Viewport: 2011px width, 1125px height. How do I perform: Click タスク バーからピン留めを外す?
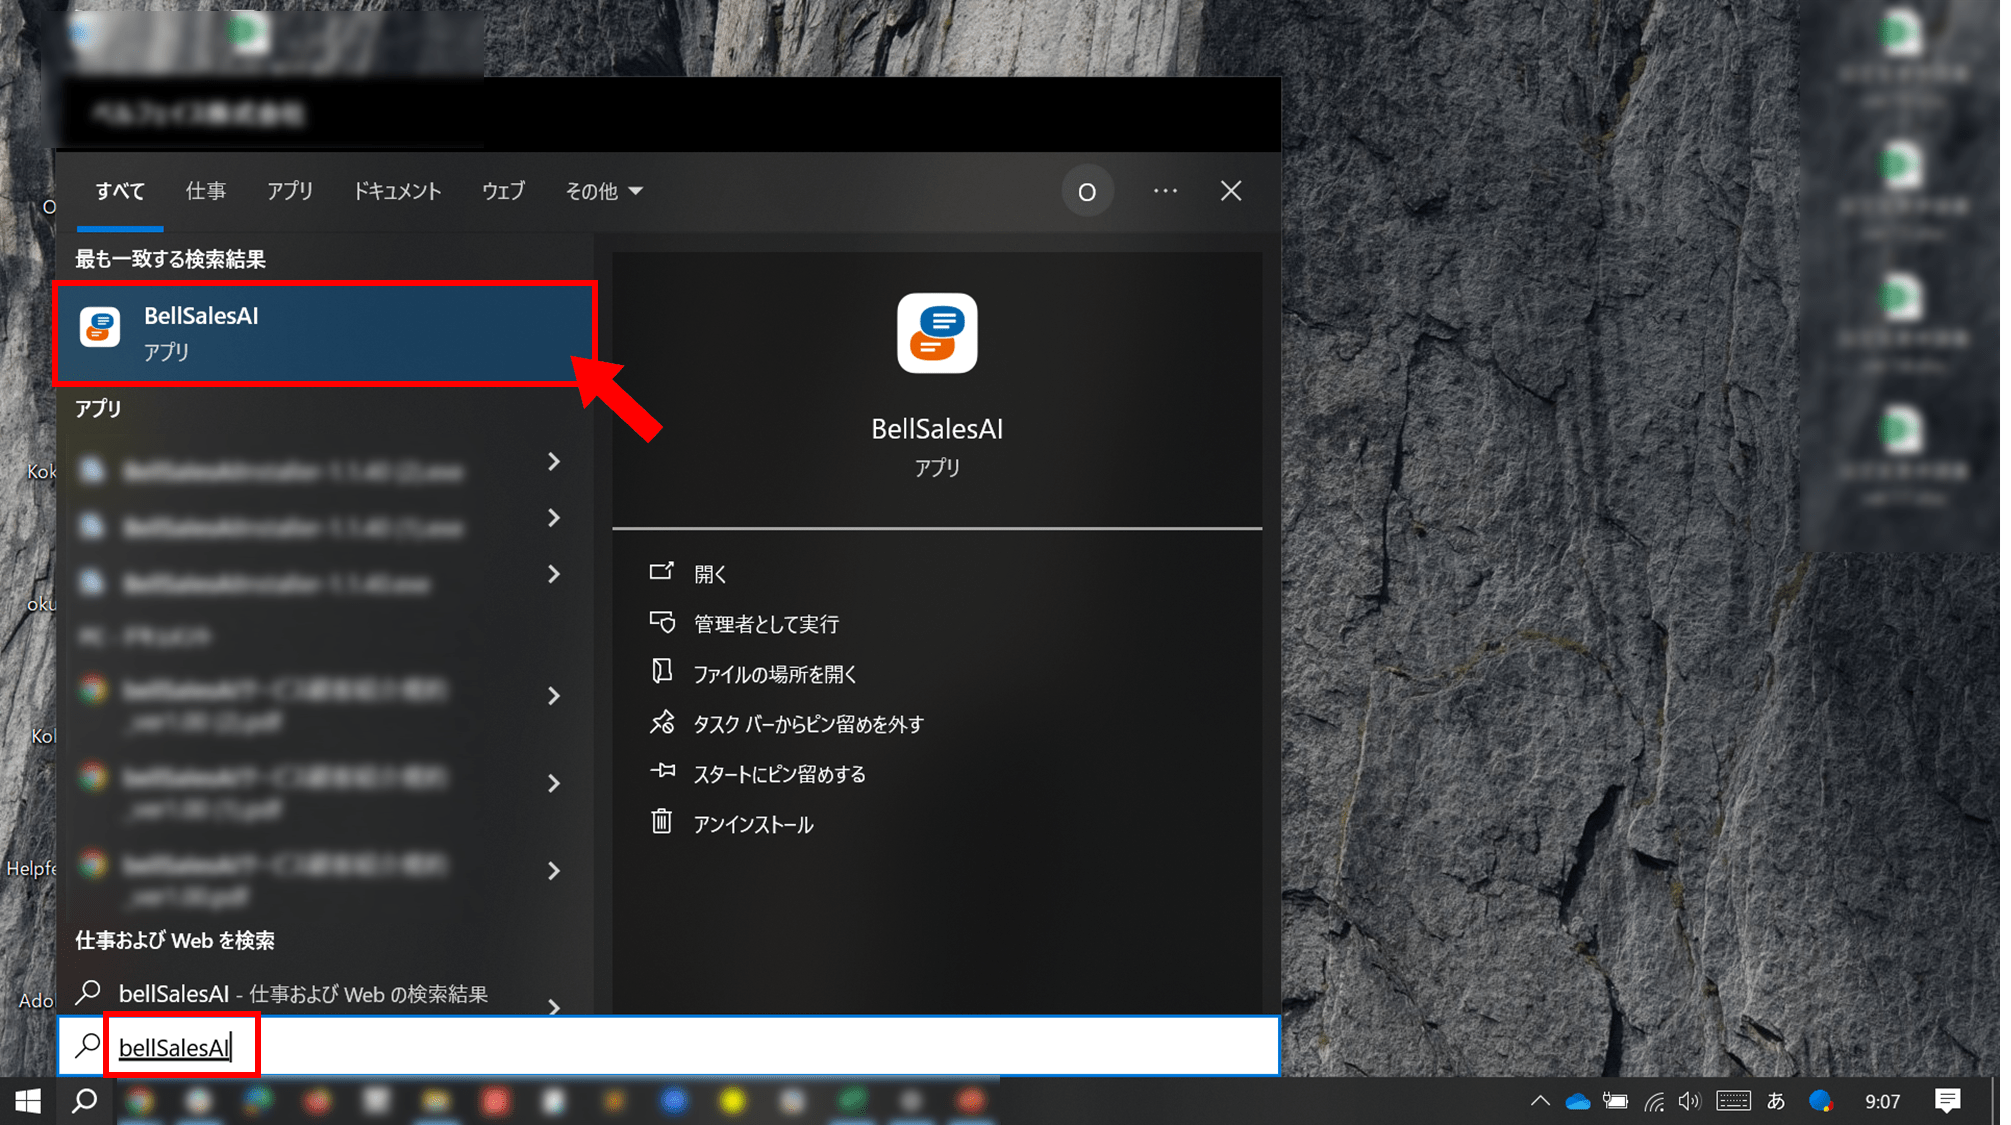click(x=808, y=724)
